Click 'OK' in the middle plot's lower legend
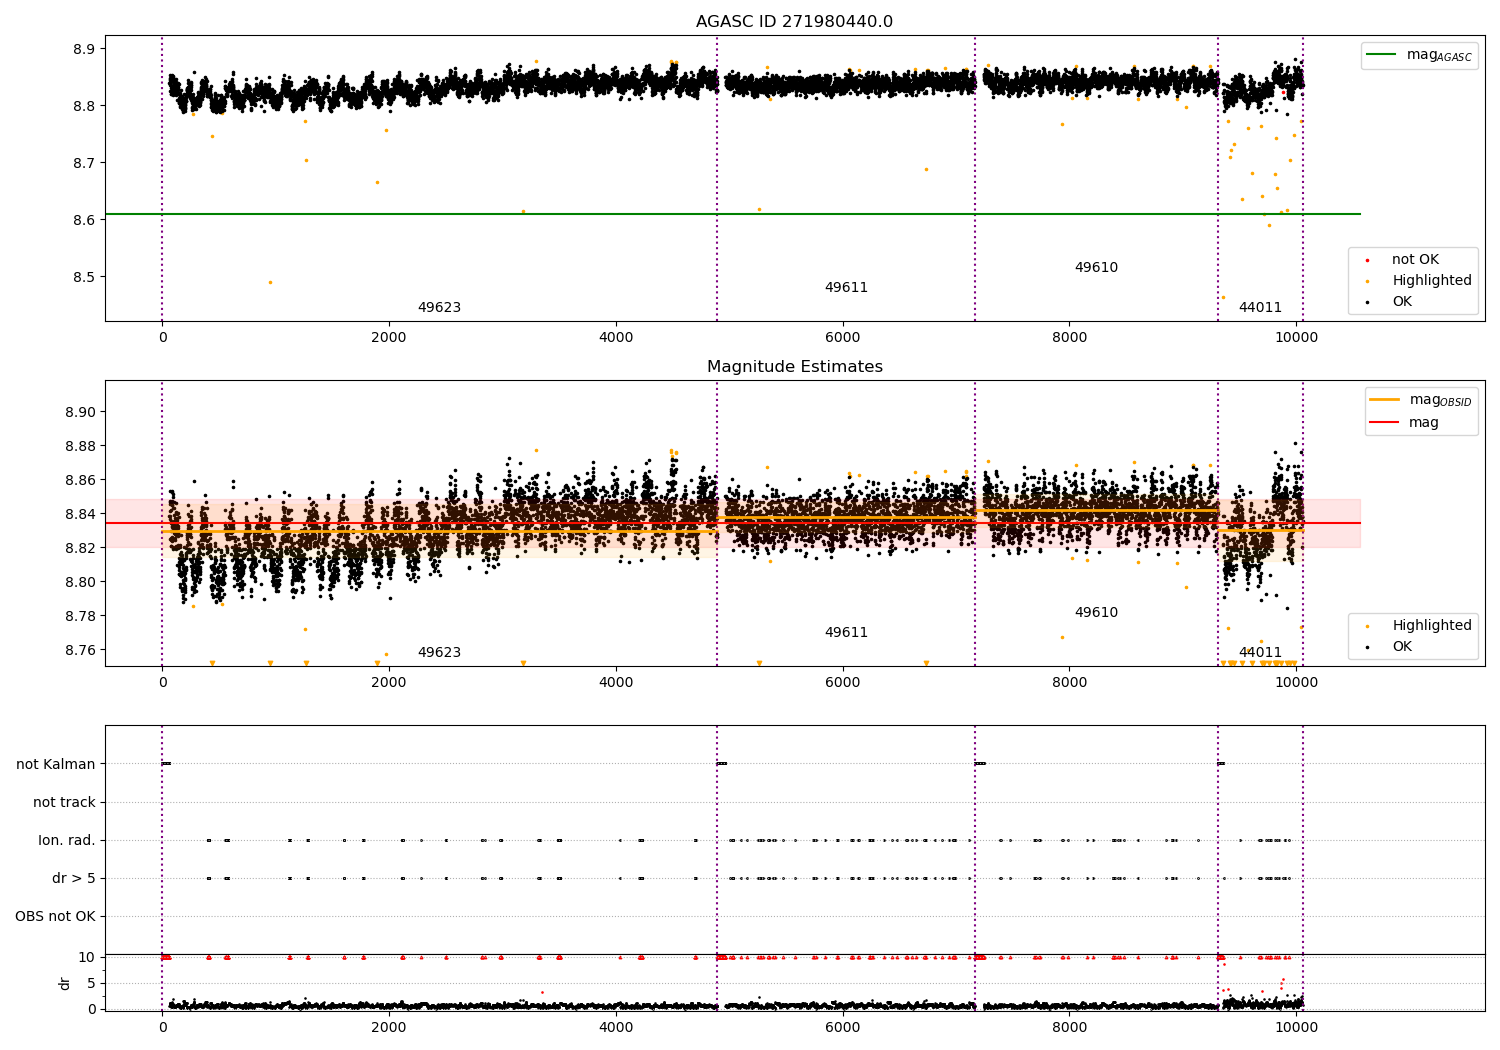Image resolution: width=1500 pixels, height=1050 pixels. [1402, 646]
